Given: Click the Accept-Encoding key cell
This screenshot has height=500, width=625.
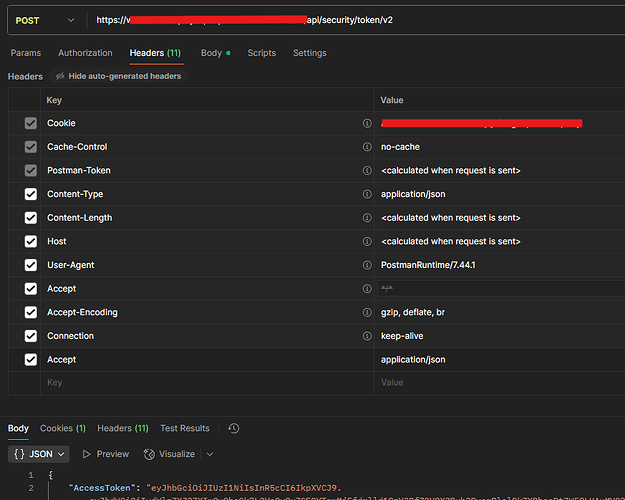Looking at the screenshot, I should [207, 313].
